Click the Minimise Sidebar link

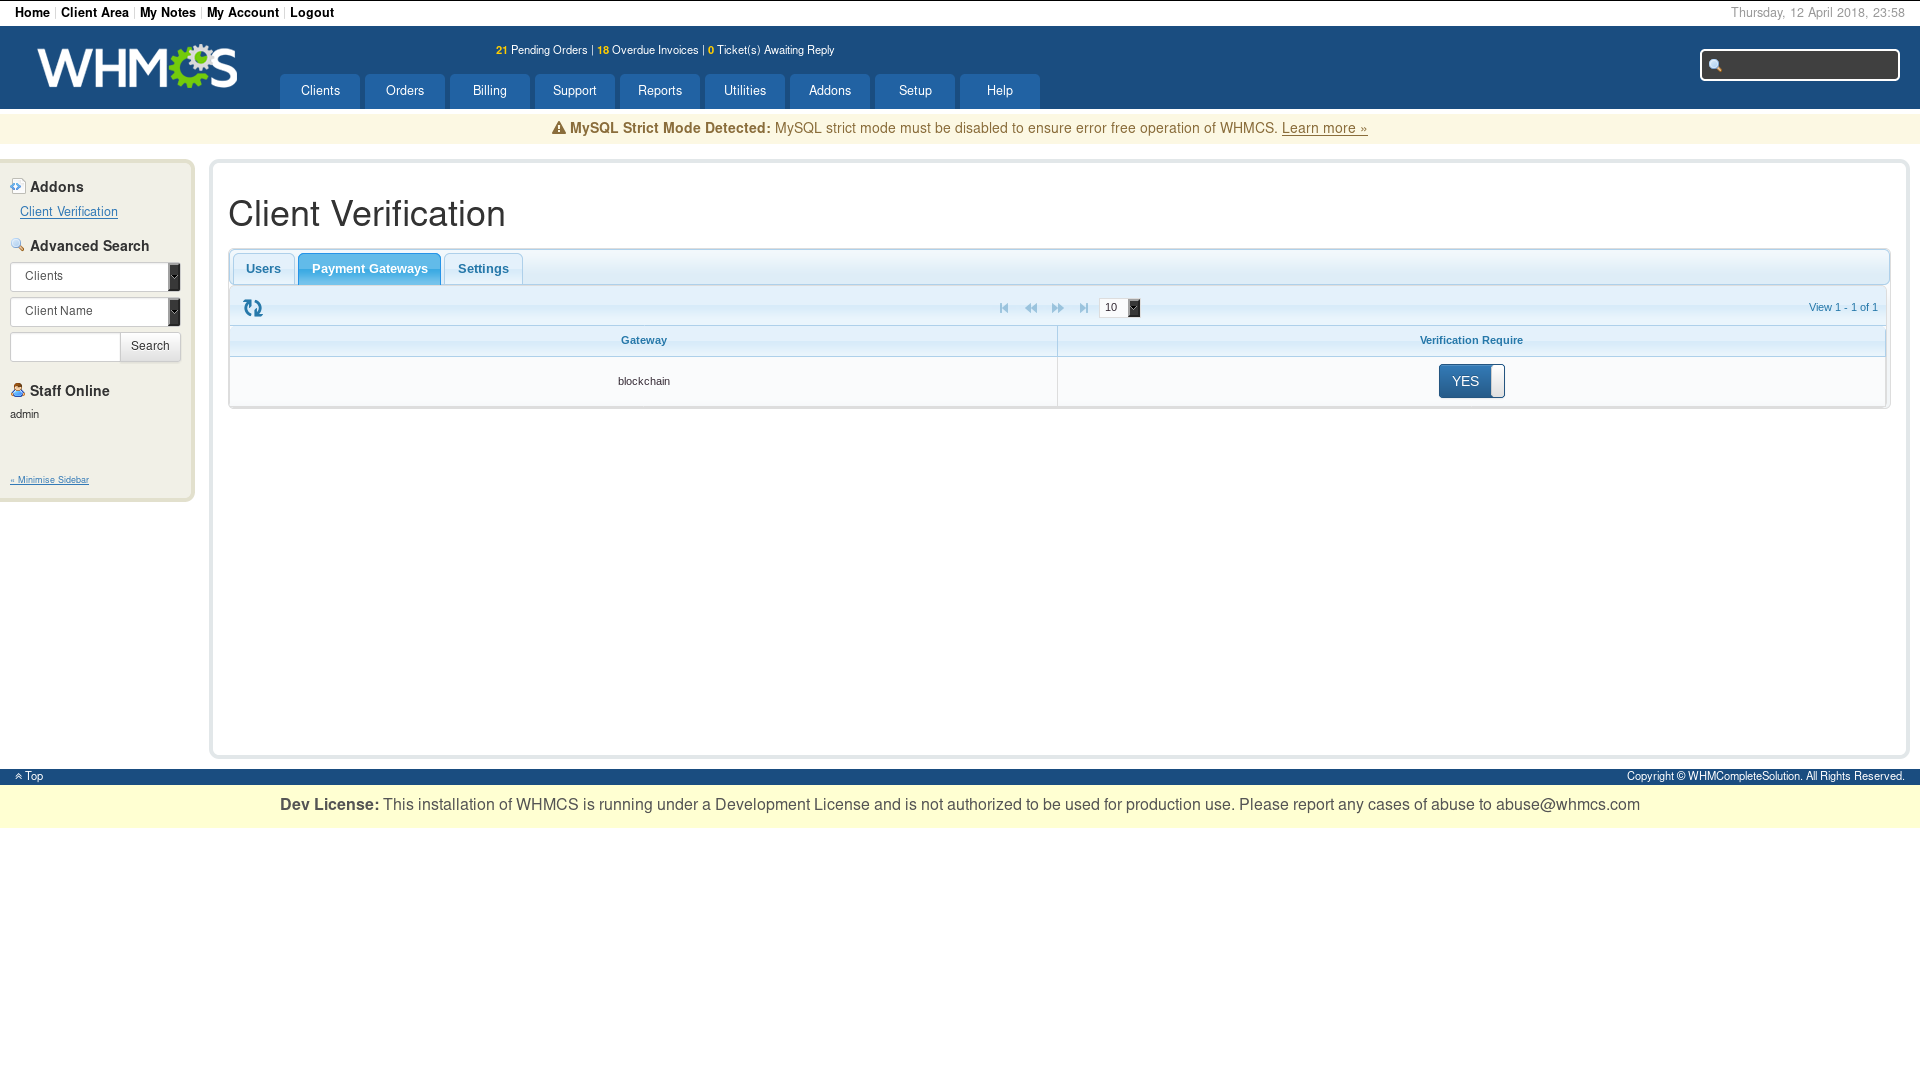pyautogui.click(x=50, y=480)
